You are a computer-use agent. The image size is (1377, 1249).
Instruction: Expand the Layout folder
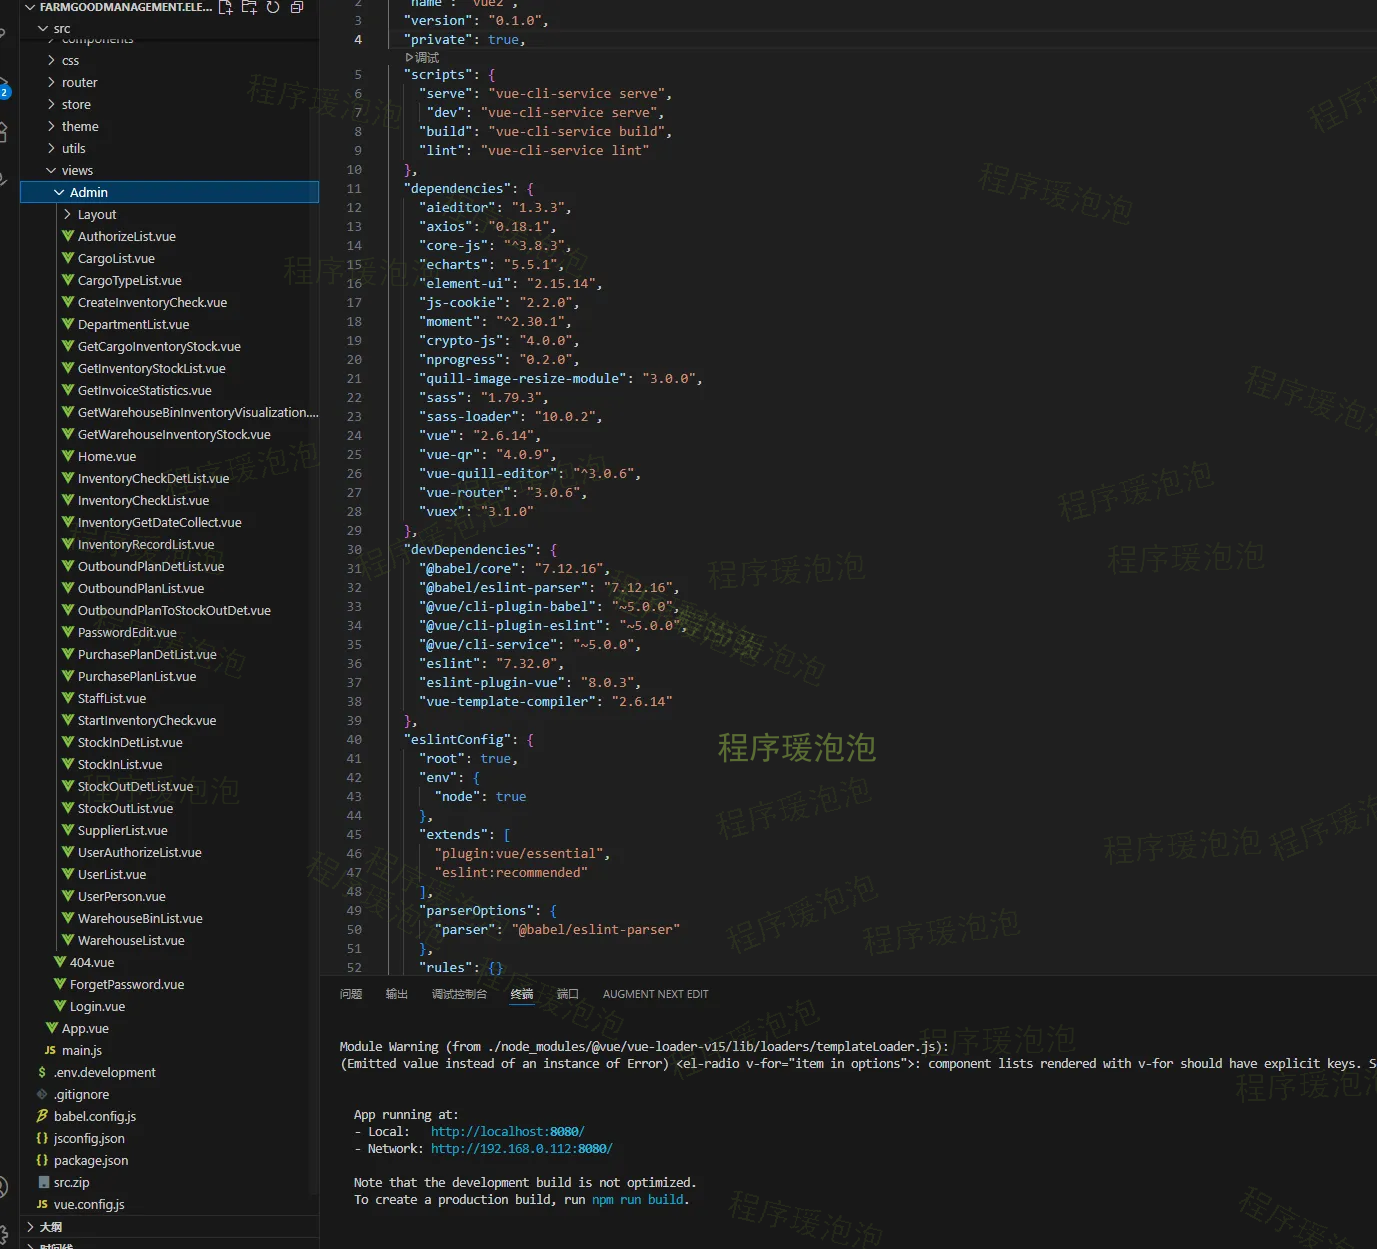tap(67, 214)
